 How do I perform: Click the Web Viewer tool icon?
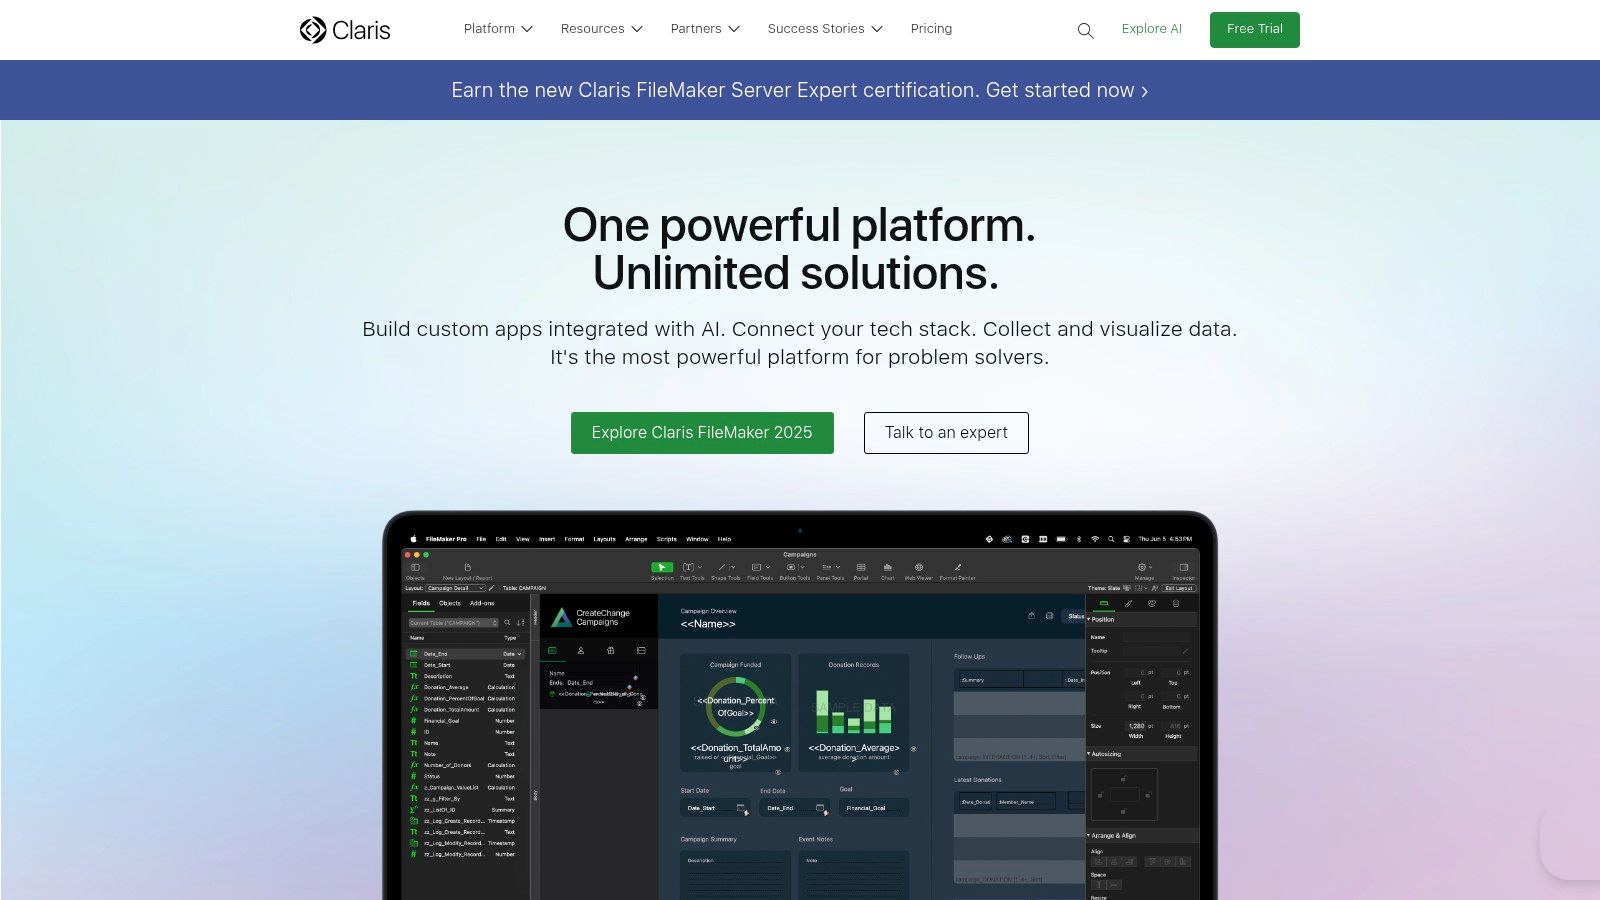click(918, 567)
